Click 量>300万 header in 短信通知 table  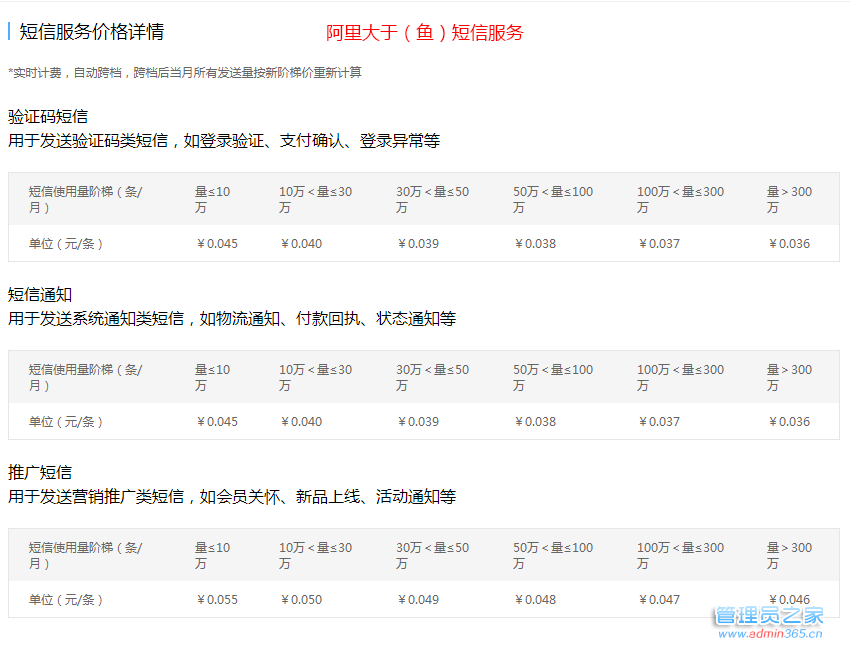pyautogui.click(x=789, y=377)
